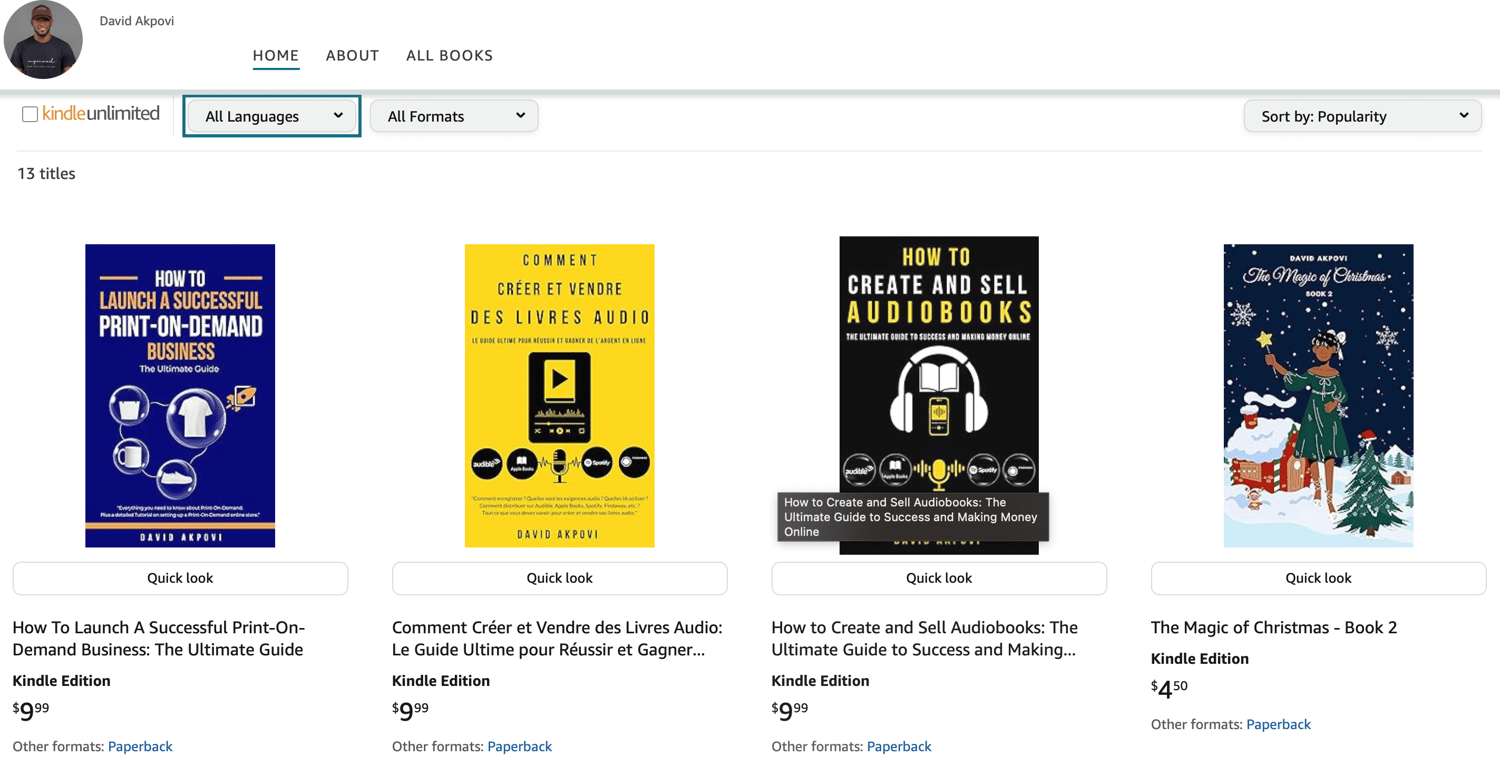Image resolution: width=1500 pixels, height=777 pixels.
Task: Expand the All Formats dropdown
Action: point(454,116)
